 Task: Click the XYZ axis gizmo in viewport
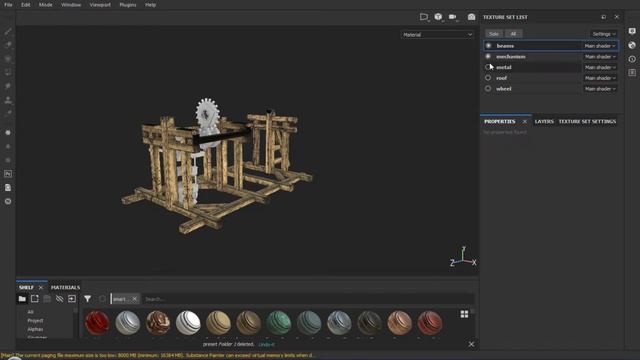point(463,257)
